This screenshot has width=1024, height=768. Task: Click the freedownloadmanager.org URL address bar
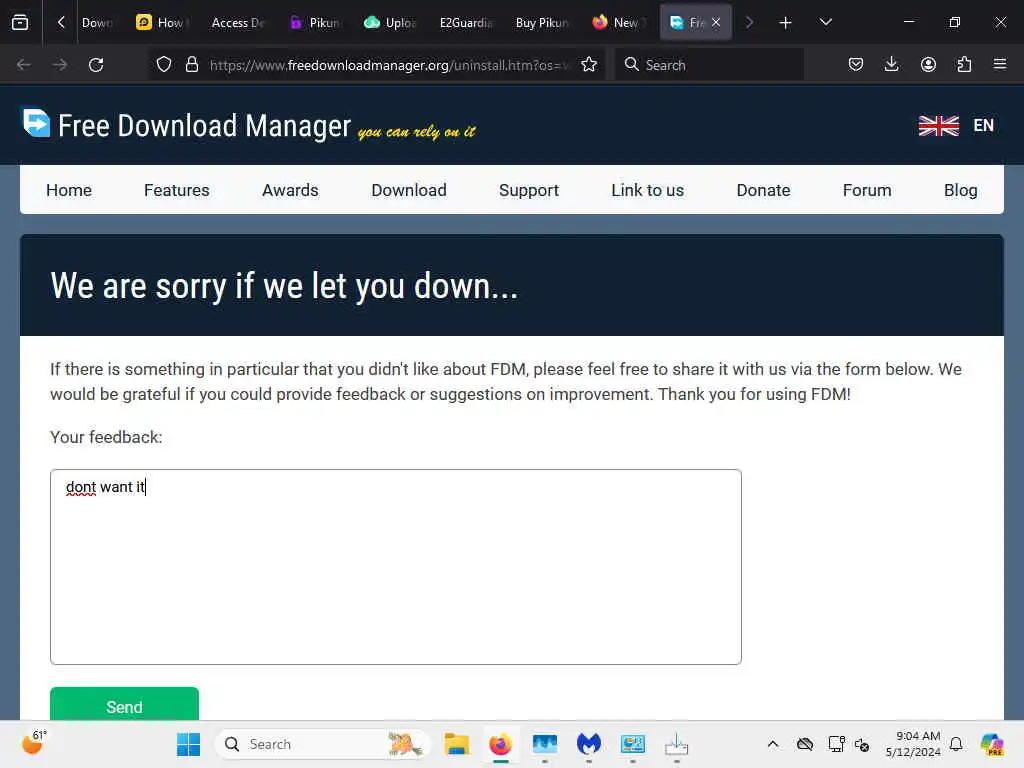point(391,65)
